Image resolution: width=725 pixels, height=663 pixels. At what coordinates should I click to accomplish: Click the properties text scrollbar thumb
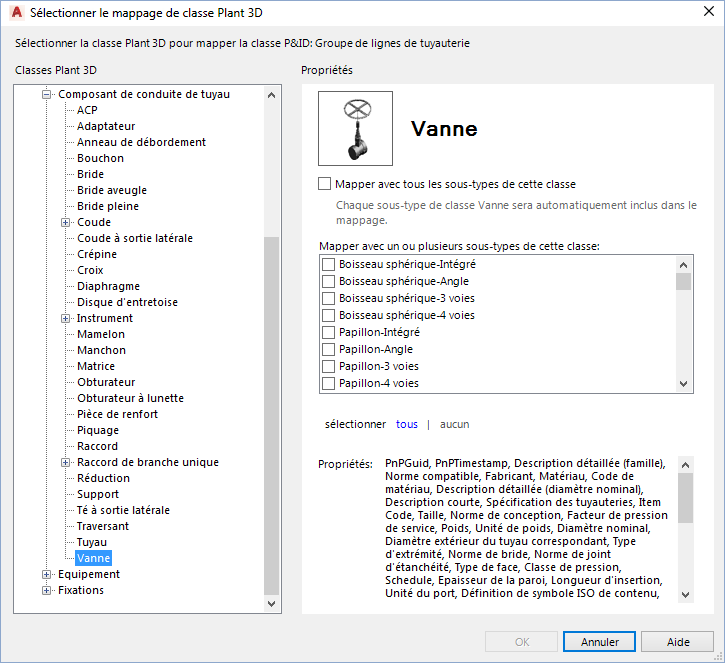pyautogui.click(x=686, y=497)
